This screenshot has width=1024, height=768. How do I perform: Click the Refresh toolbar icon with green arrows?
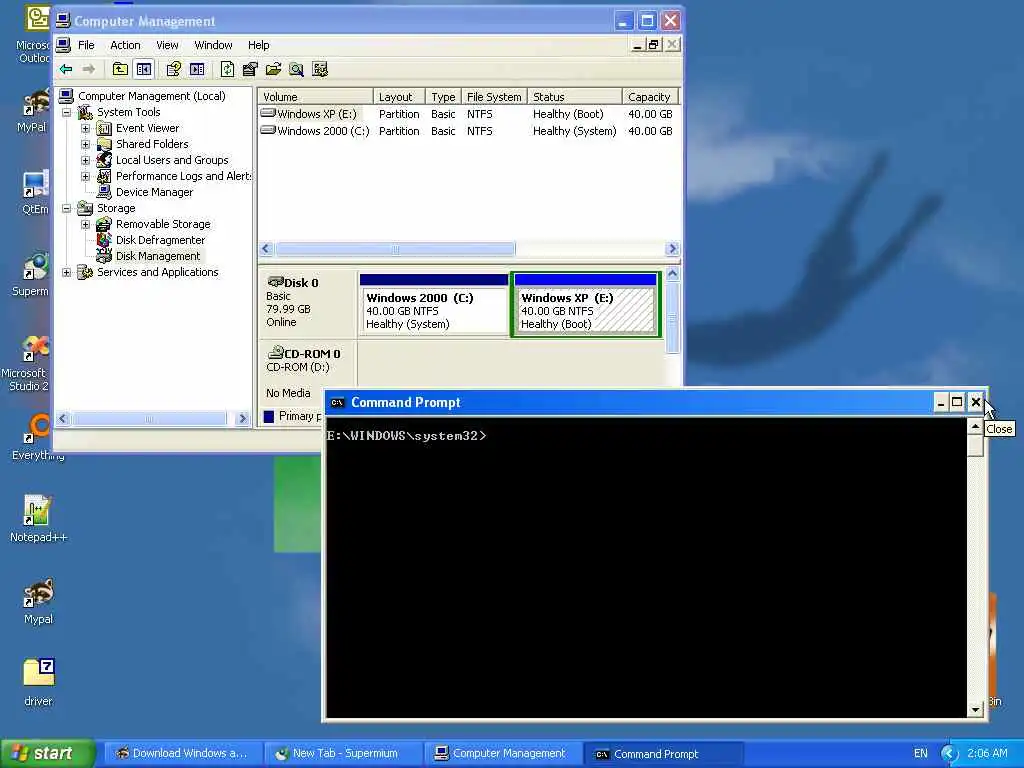click(227, 69)
